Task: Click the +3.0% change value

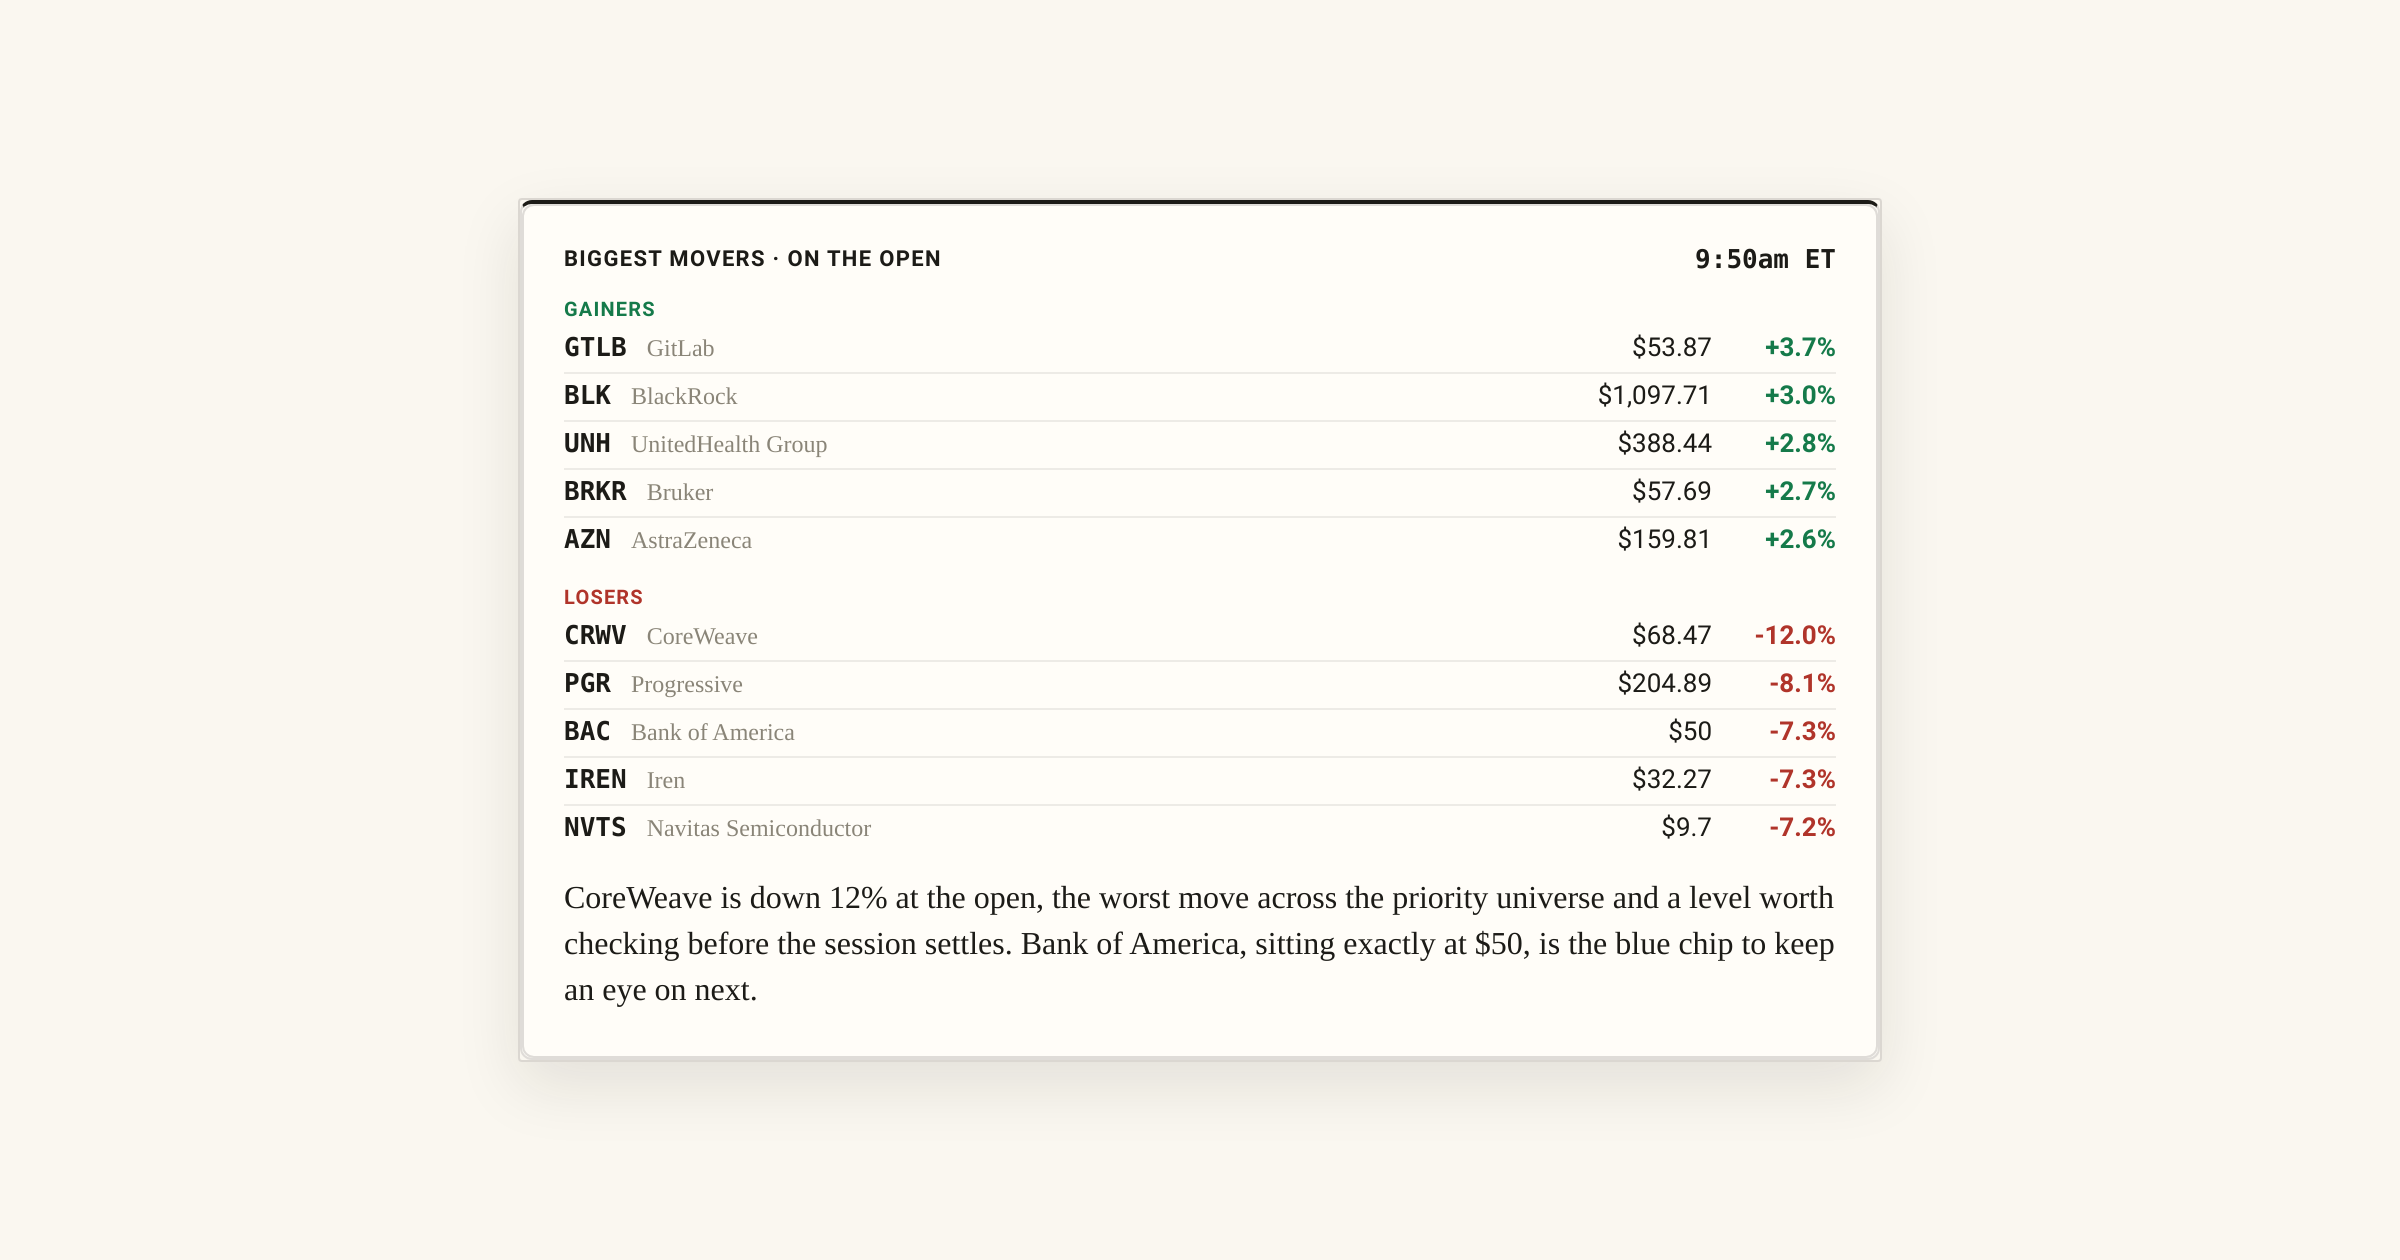Action: [1799, 395]
